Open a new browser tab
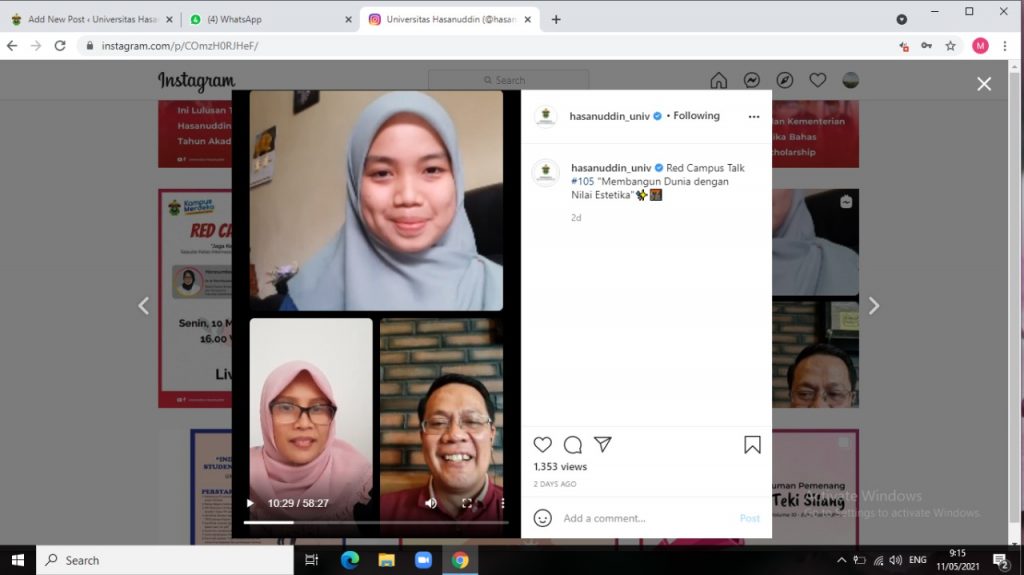This screenshot has width=1024, height=575. coord(556,20)
